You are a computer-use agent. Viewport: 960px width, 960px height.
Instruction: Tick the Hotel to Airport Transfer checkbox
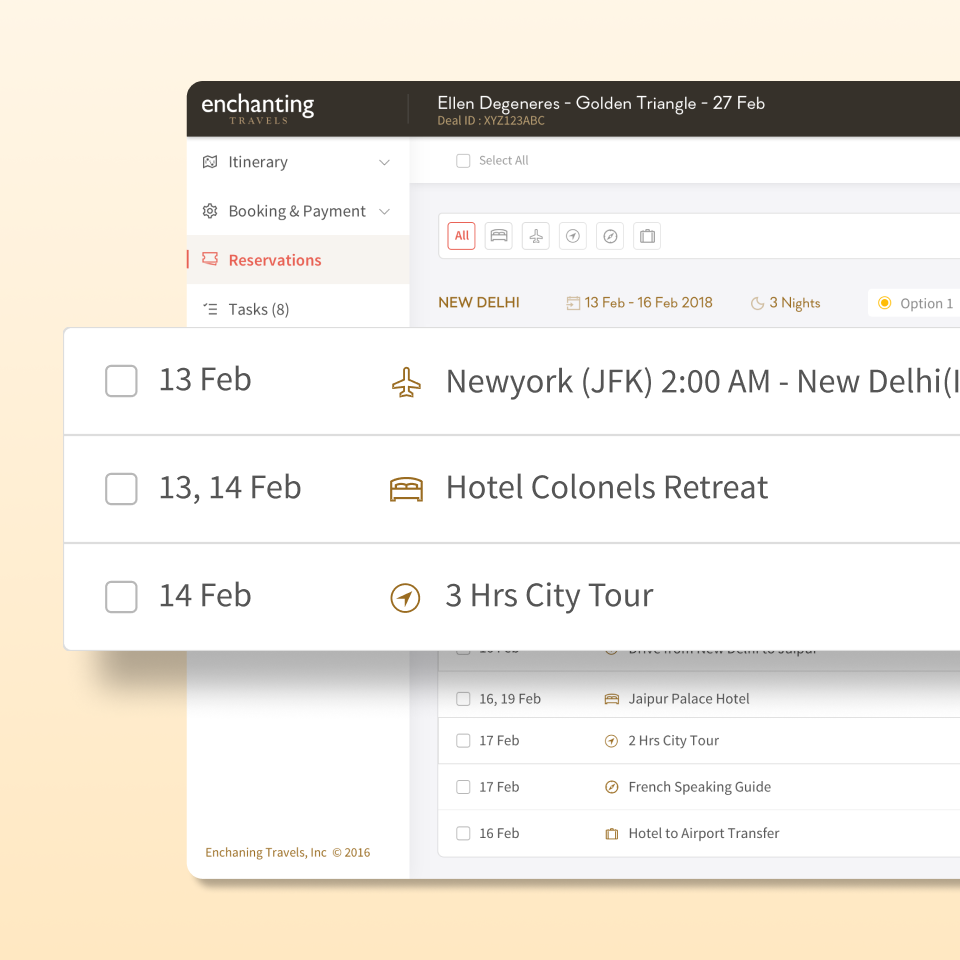[x=463, y=833]
